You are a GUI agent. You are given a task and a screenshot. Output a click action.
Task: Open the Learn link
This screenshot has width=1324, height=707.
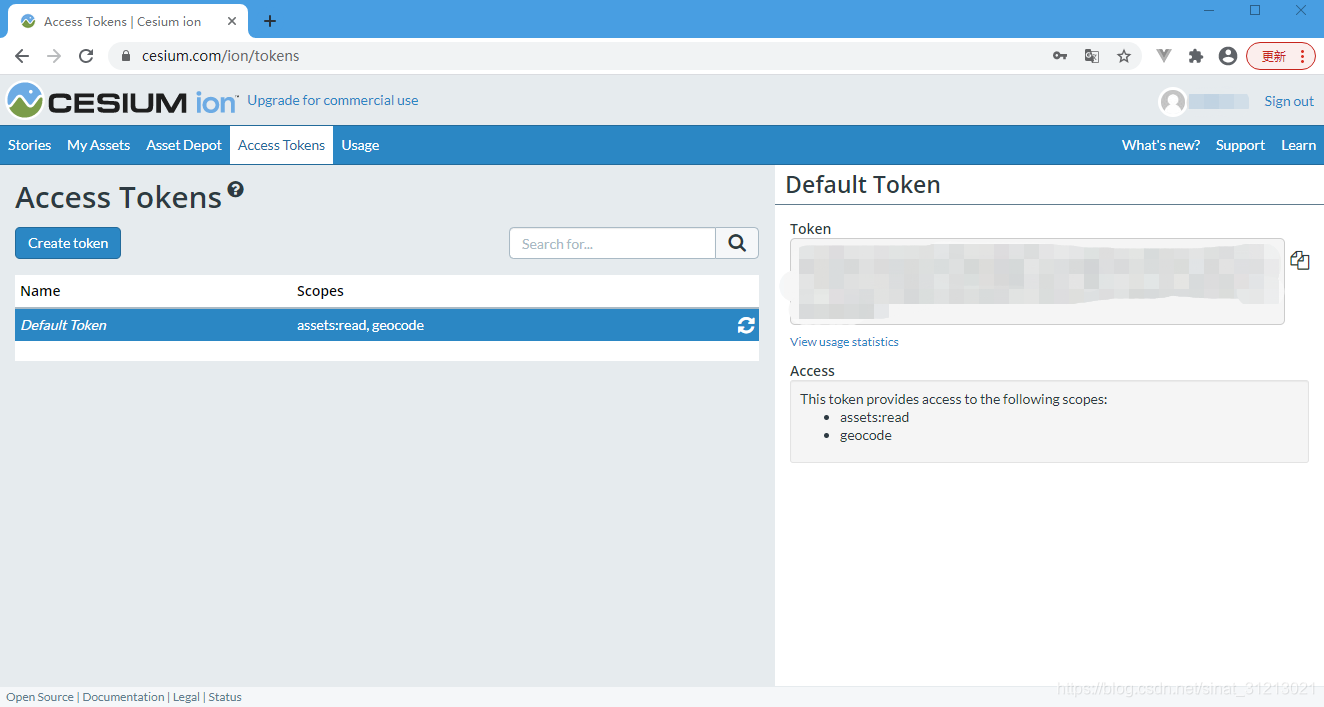pos(1299,145)
